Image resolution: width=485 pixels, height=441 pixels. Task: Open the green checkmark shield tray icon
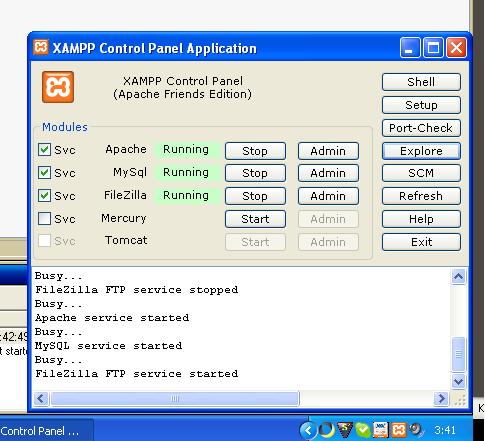(x=363, y=430)
